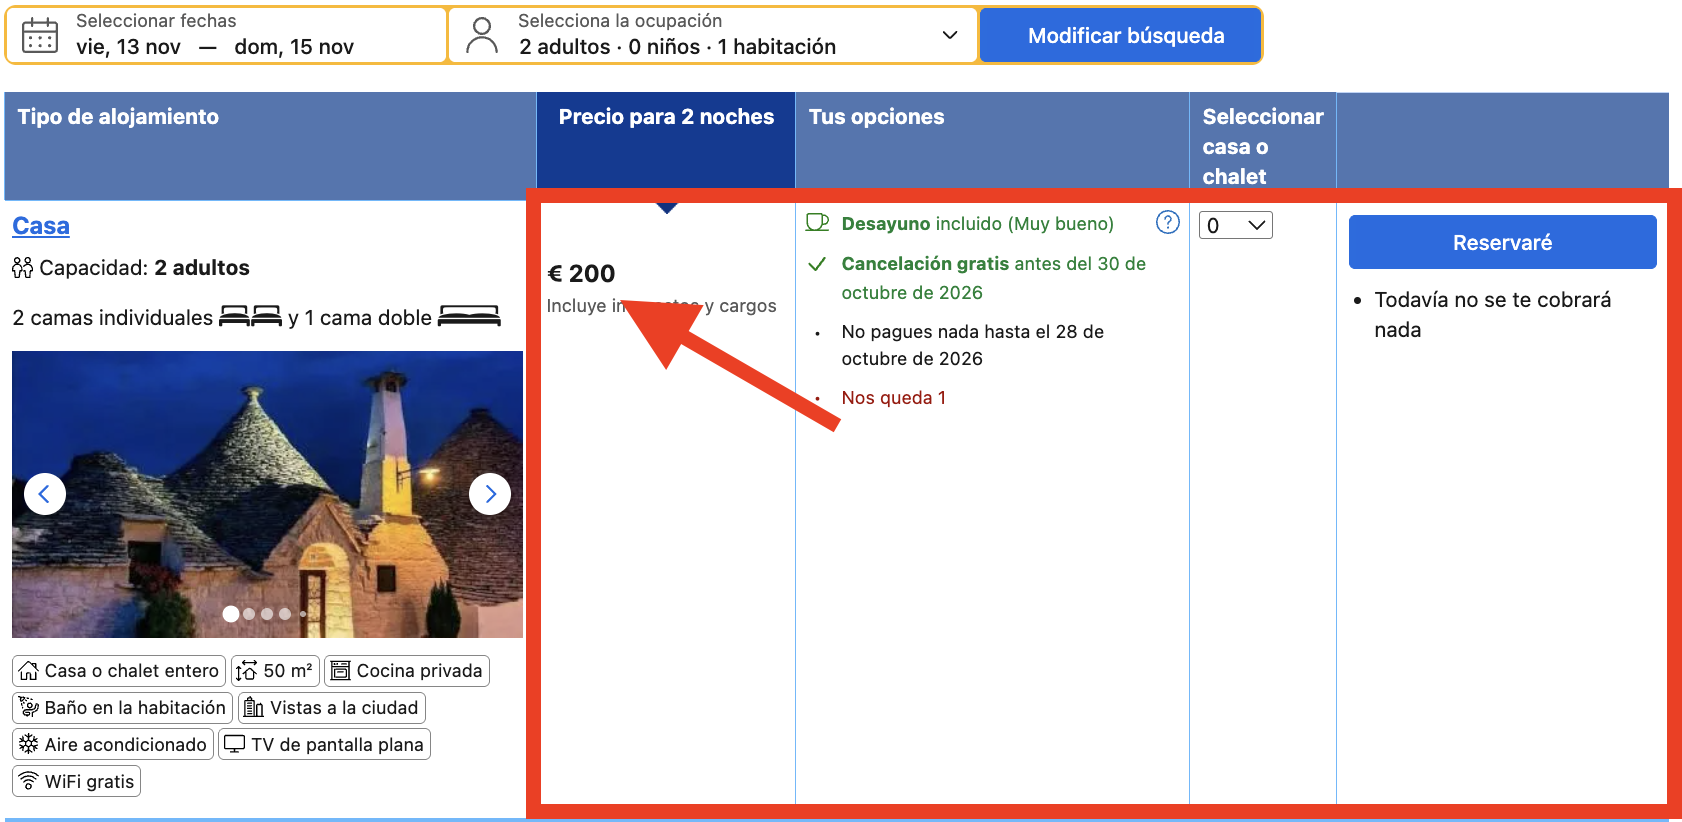This screenshot has height=822, width=1682.
Task: Open the Casa accommodation link
Action: tap(41, 226)
